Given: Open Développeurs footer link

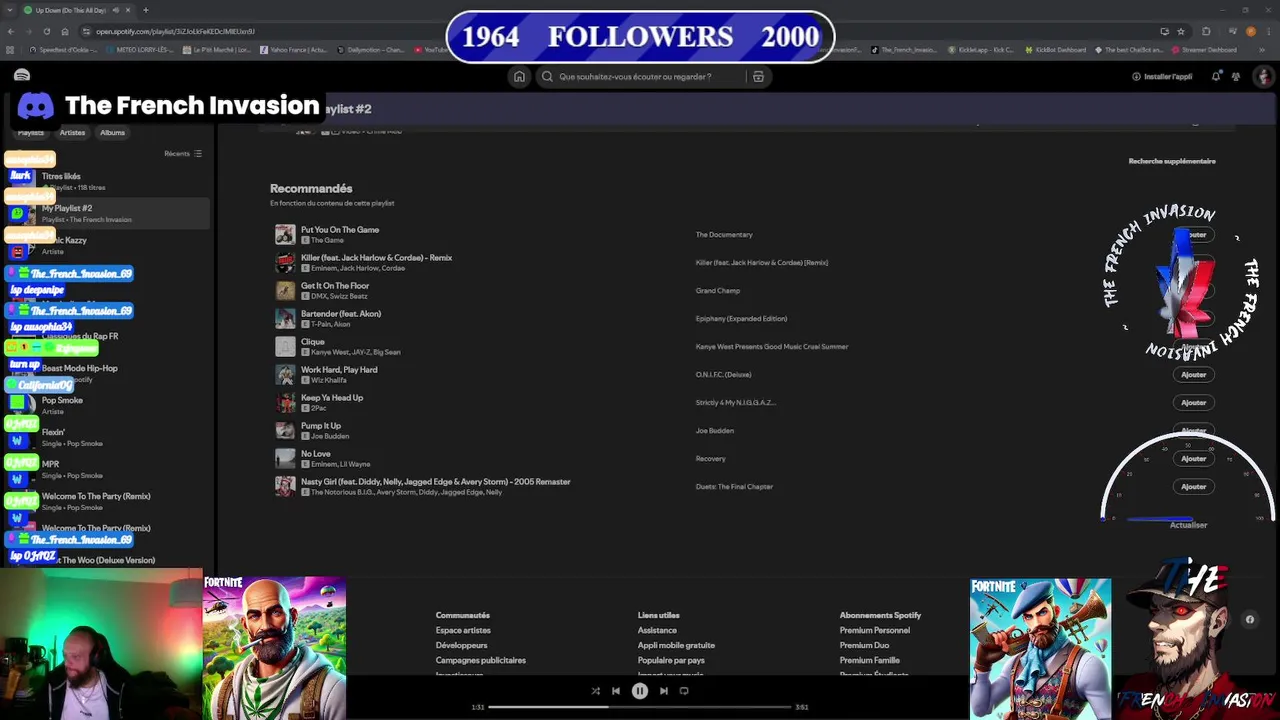Looking at the screenshot, I should coord(461,645).
